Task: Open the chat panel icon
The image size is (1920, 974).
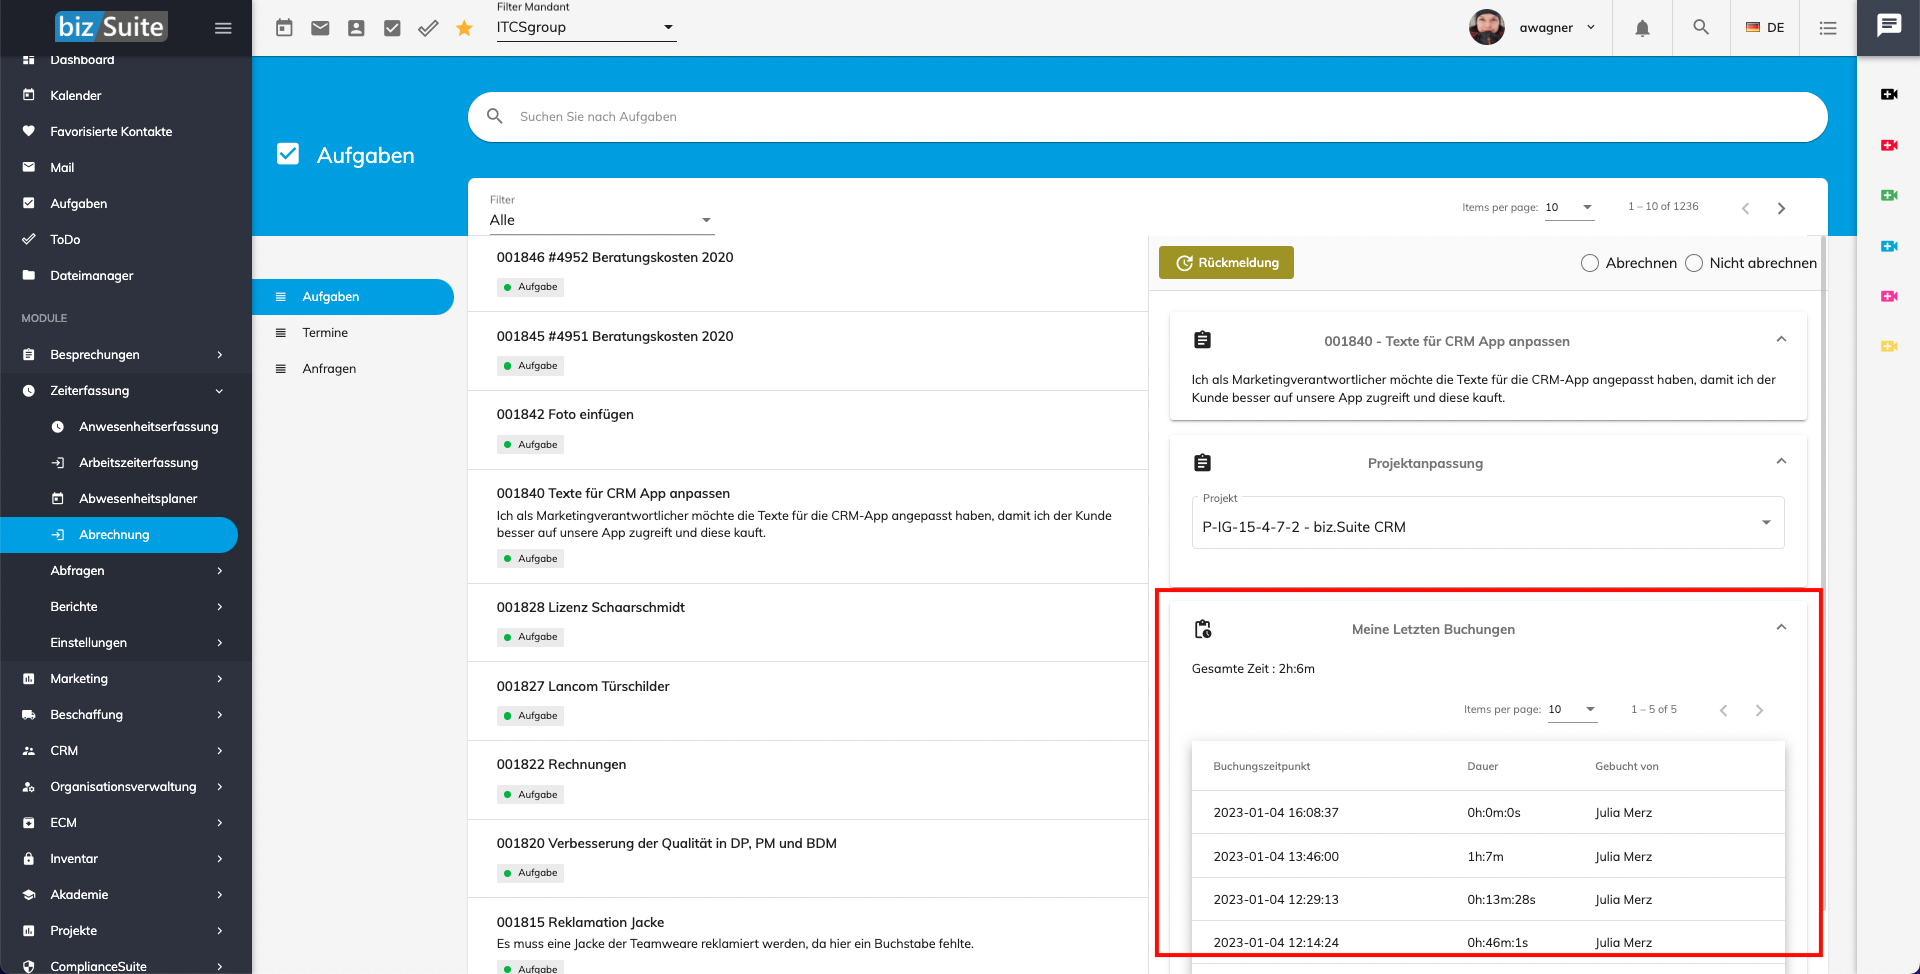Action: pos(1888,26)
